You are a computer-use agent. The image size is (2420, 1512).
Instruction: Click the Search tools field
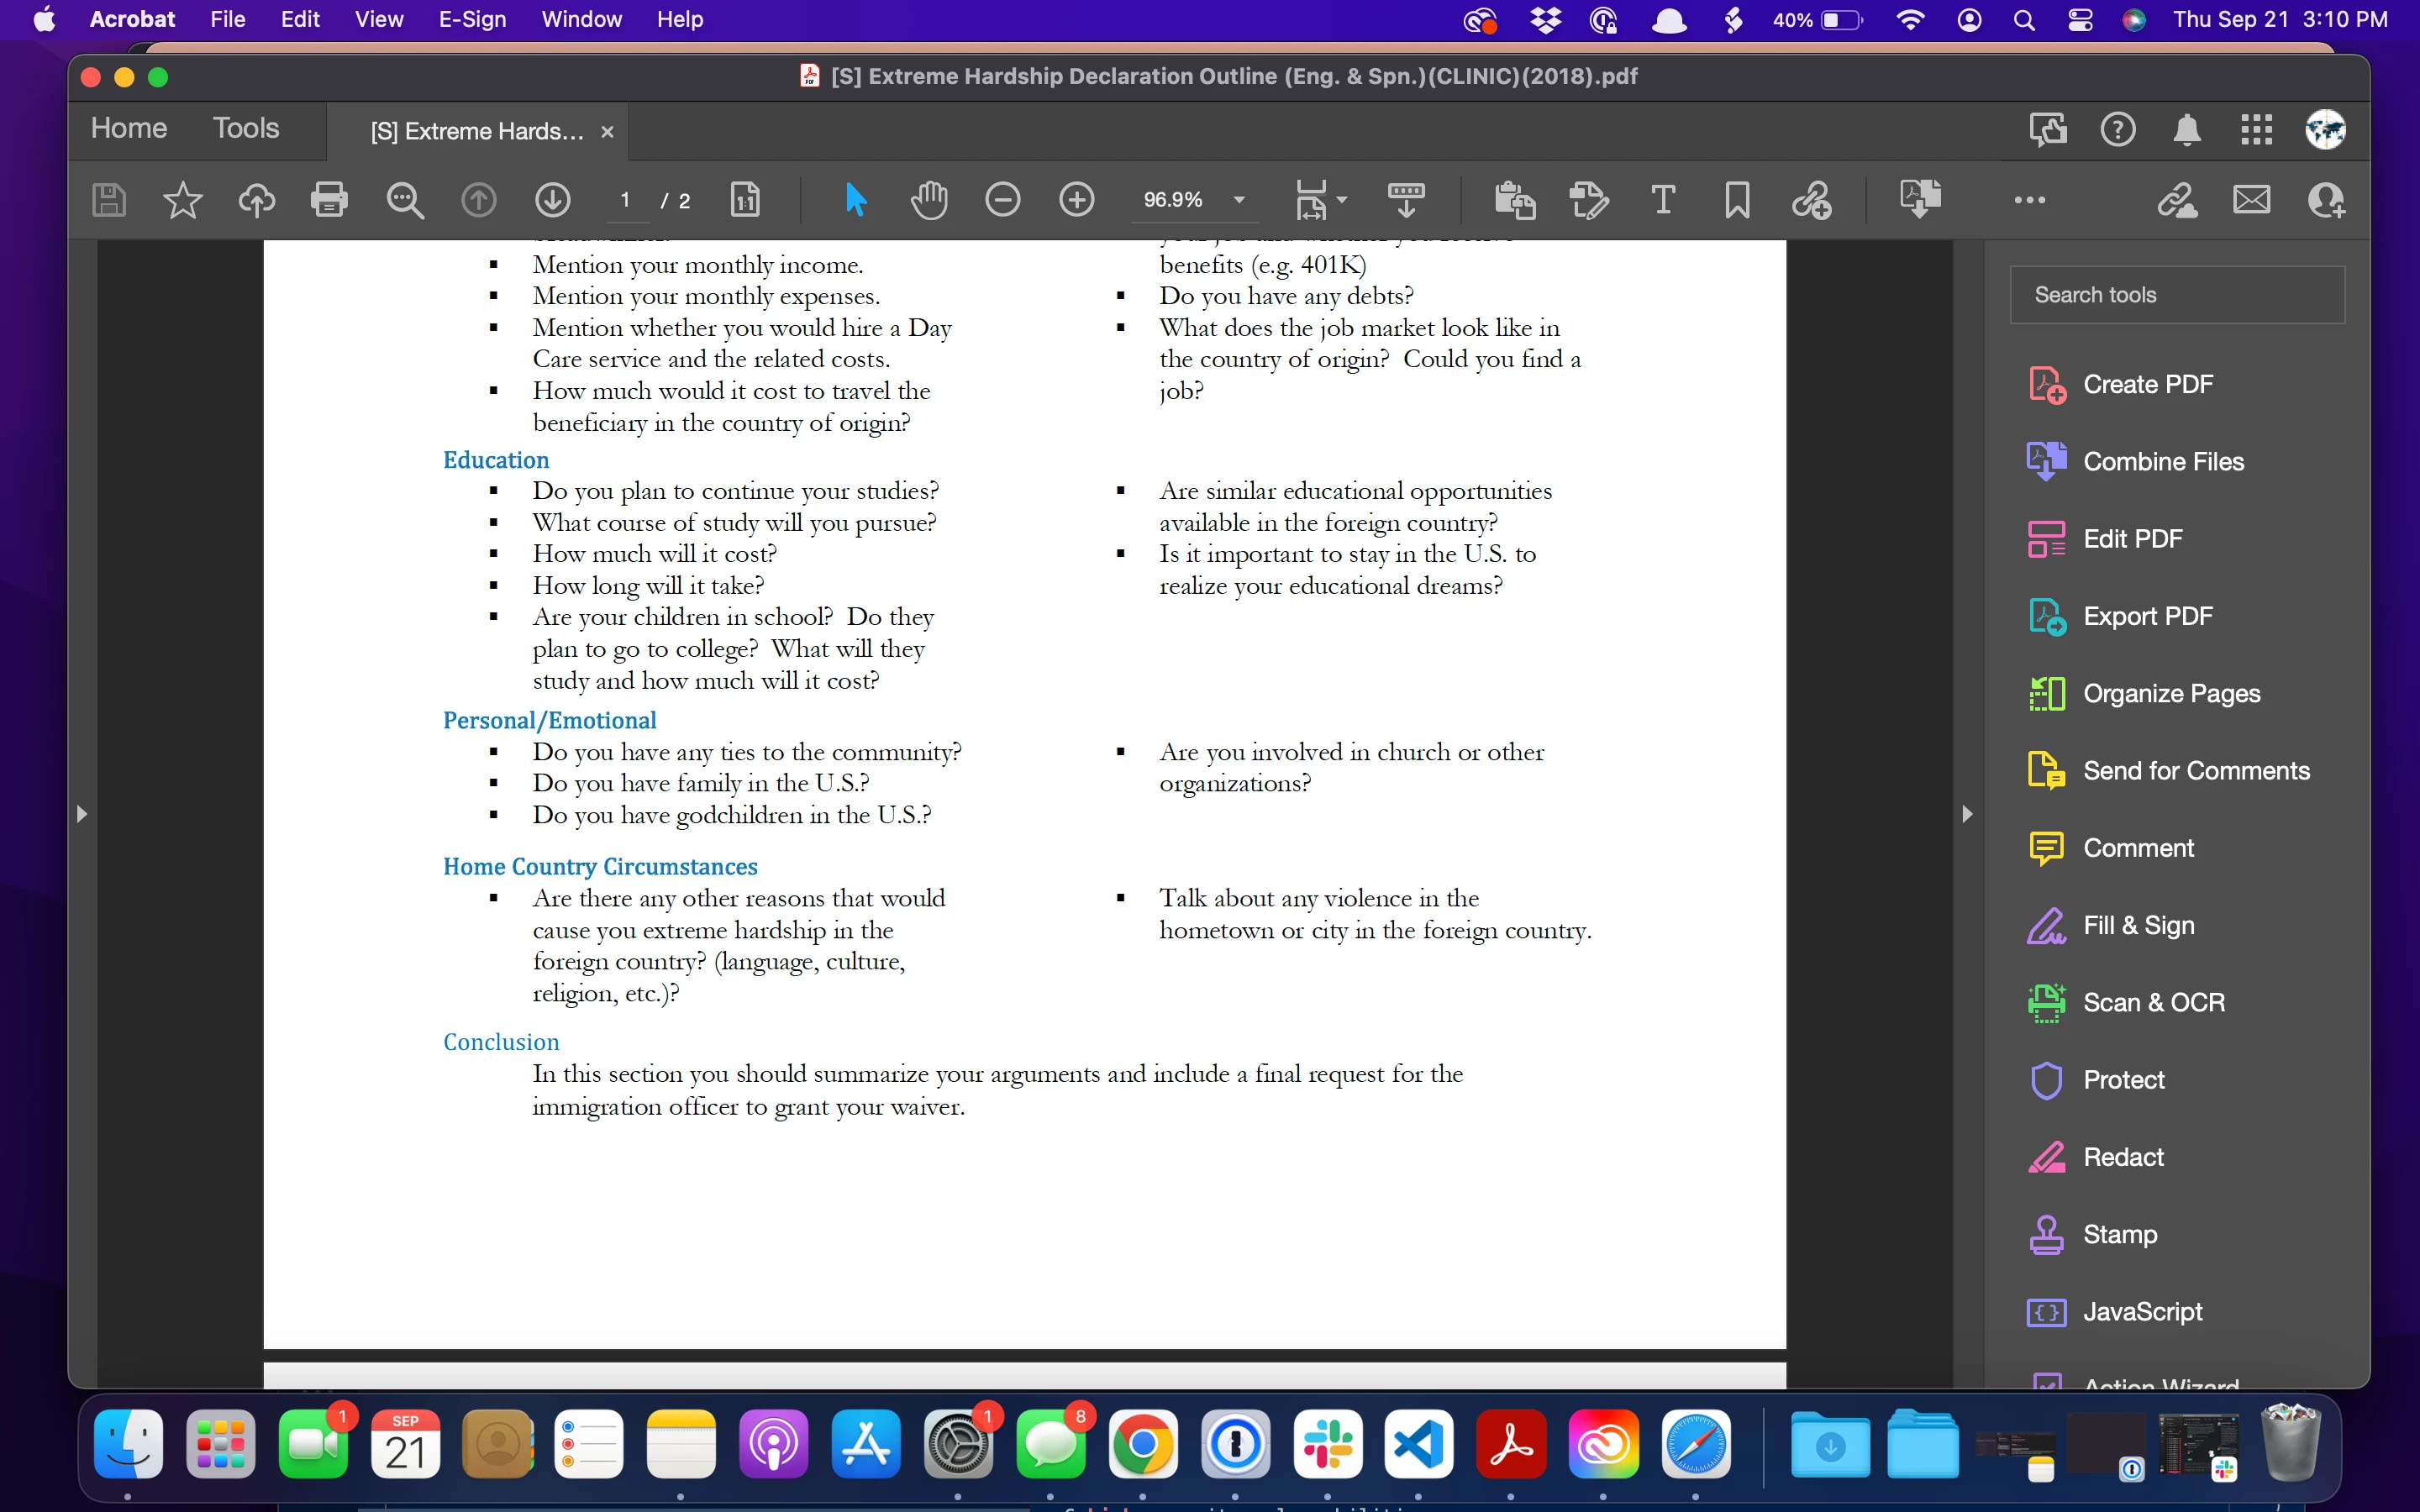point(2176,295)
